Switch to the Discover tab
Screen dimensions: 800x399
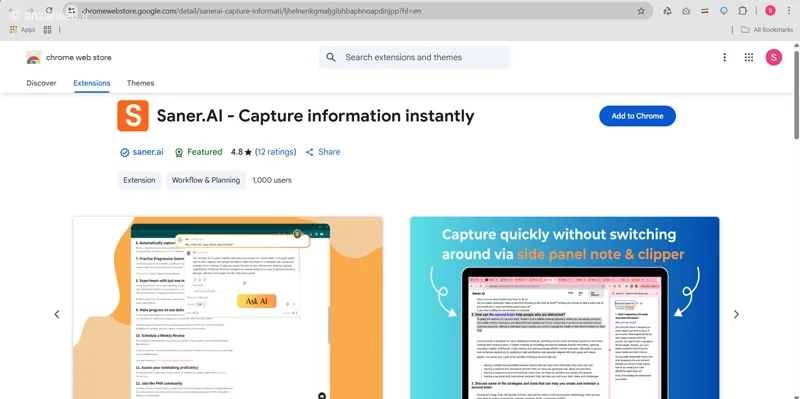click(x=41, y=83)
